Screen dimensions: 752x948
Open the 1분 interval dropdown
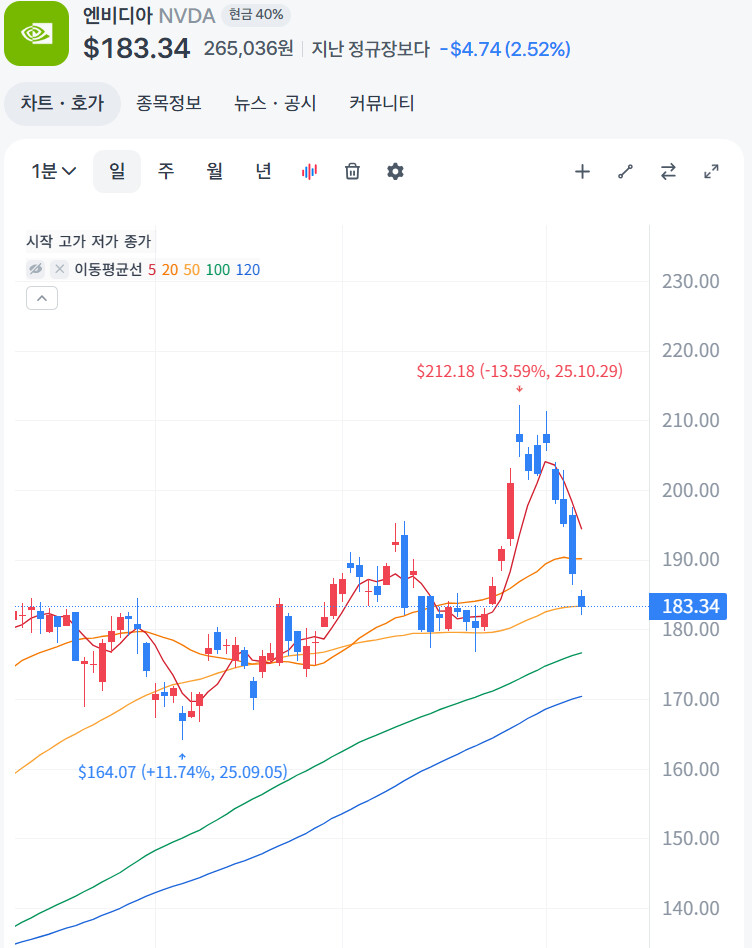click(x=54, y=172)
